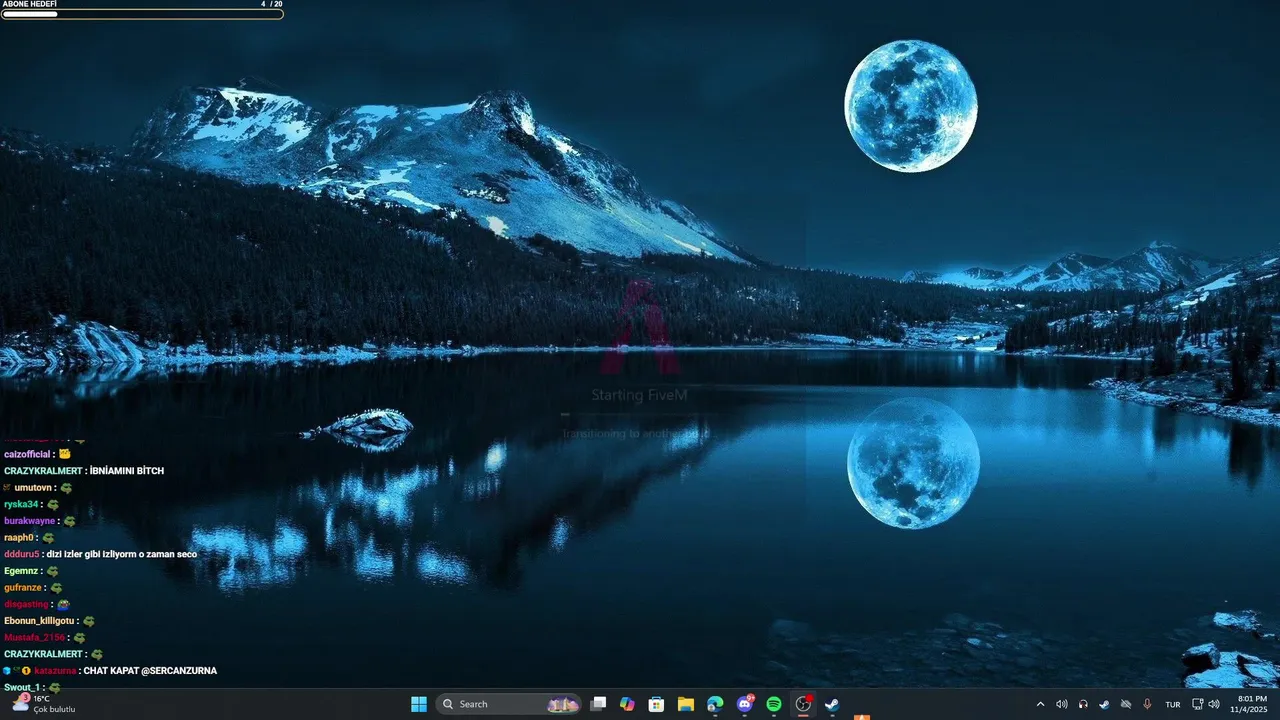Screen dimensions: 1280x720
Task: Click the ABONE HEDEFİ progress bar
Action: pyautogui.click(x=142, y=14)
